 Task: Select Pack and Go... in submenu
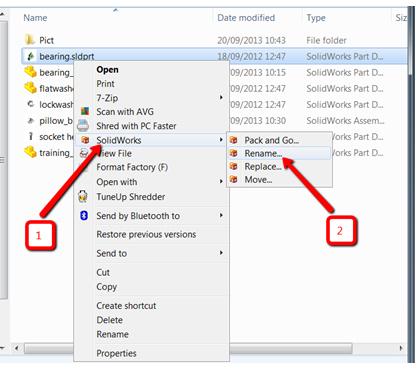point(272,140)
